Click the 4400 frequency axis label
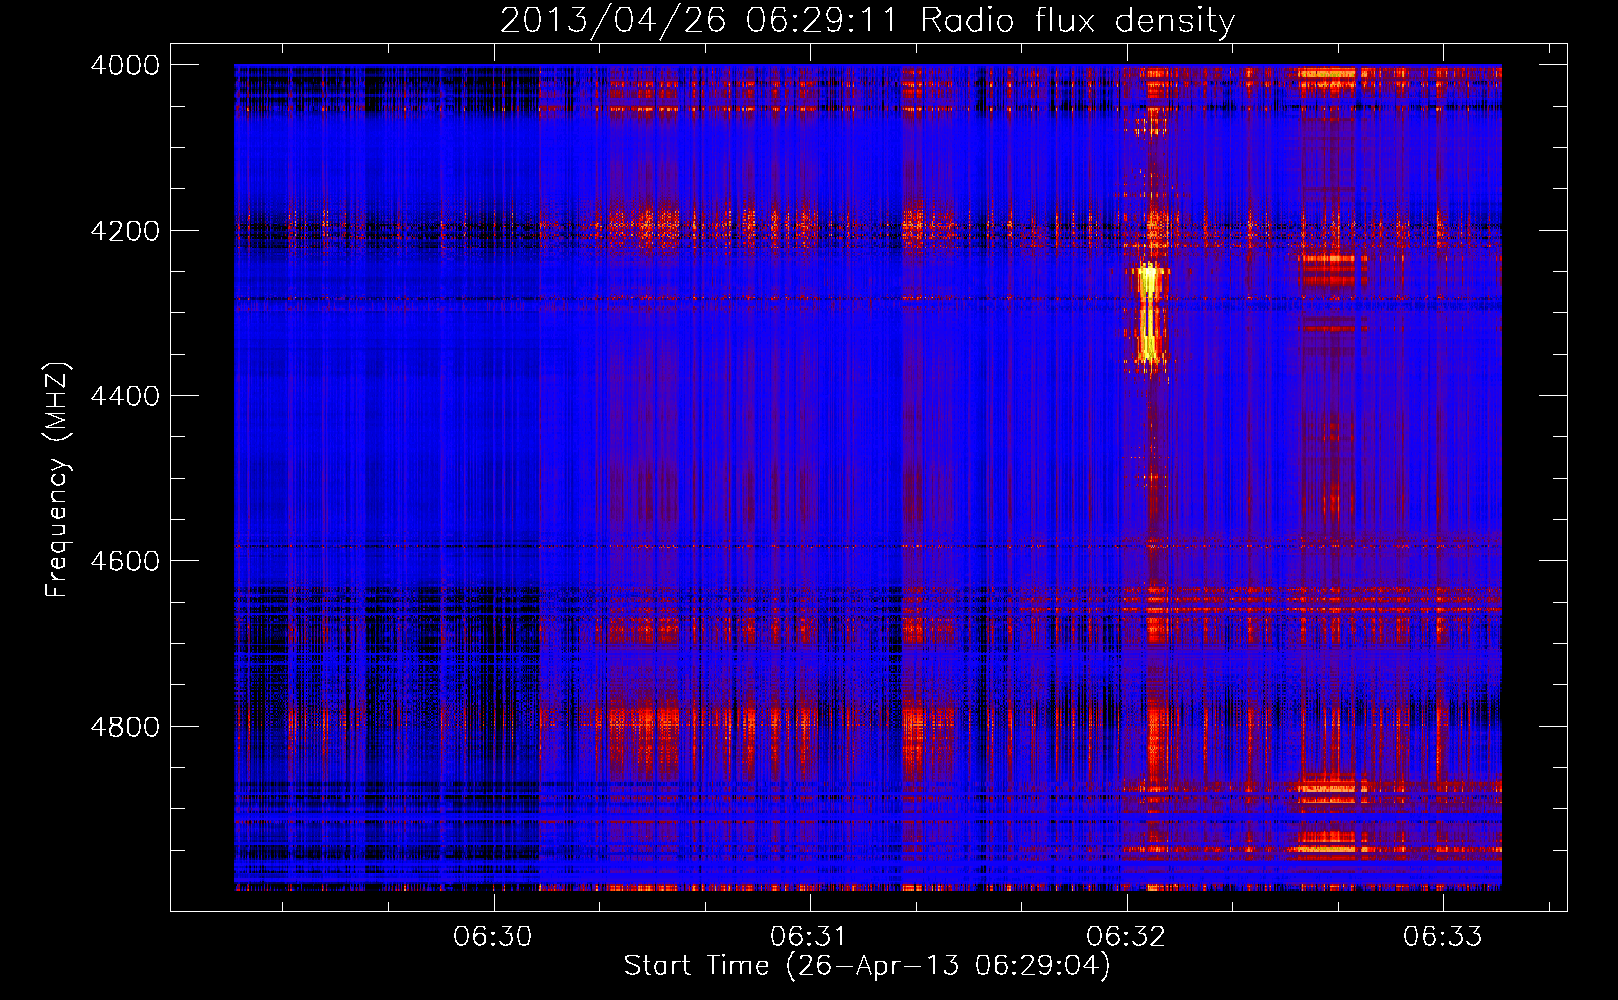 [125, 396]
